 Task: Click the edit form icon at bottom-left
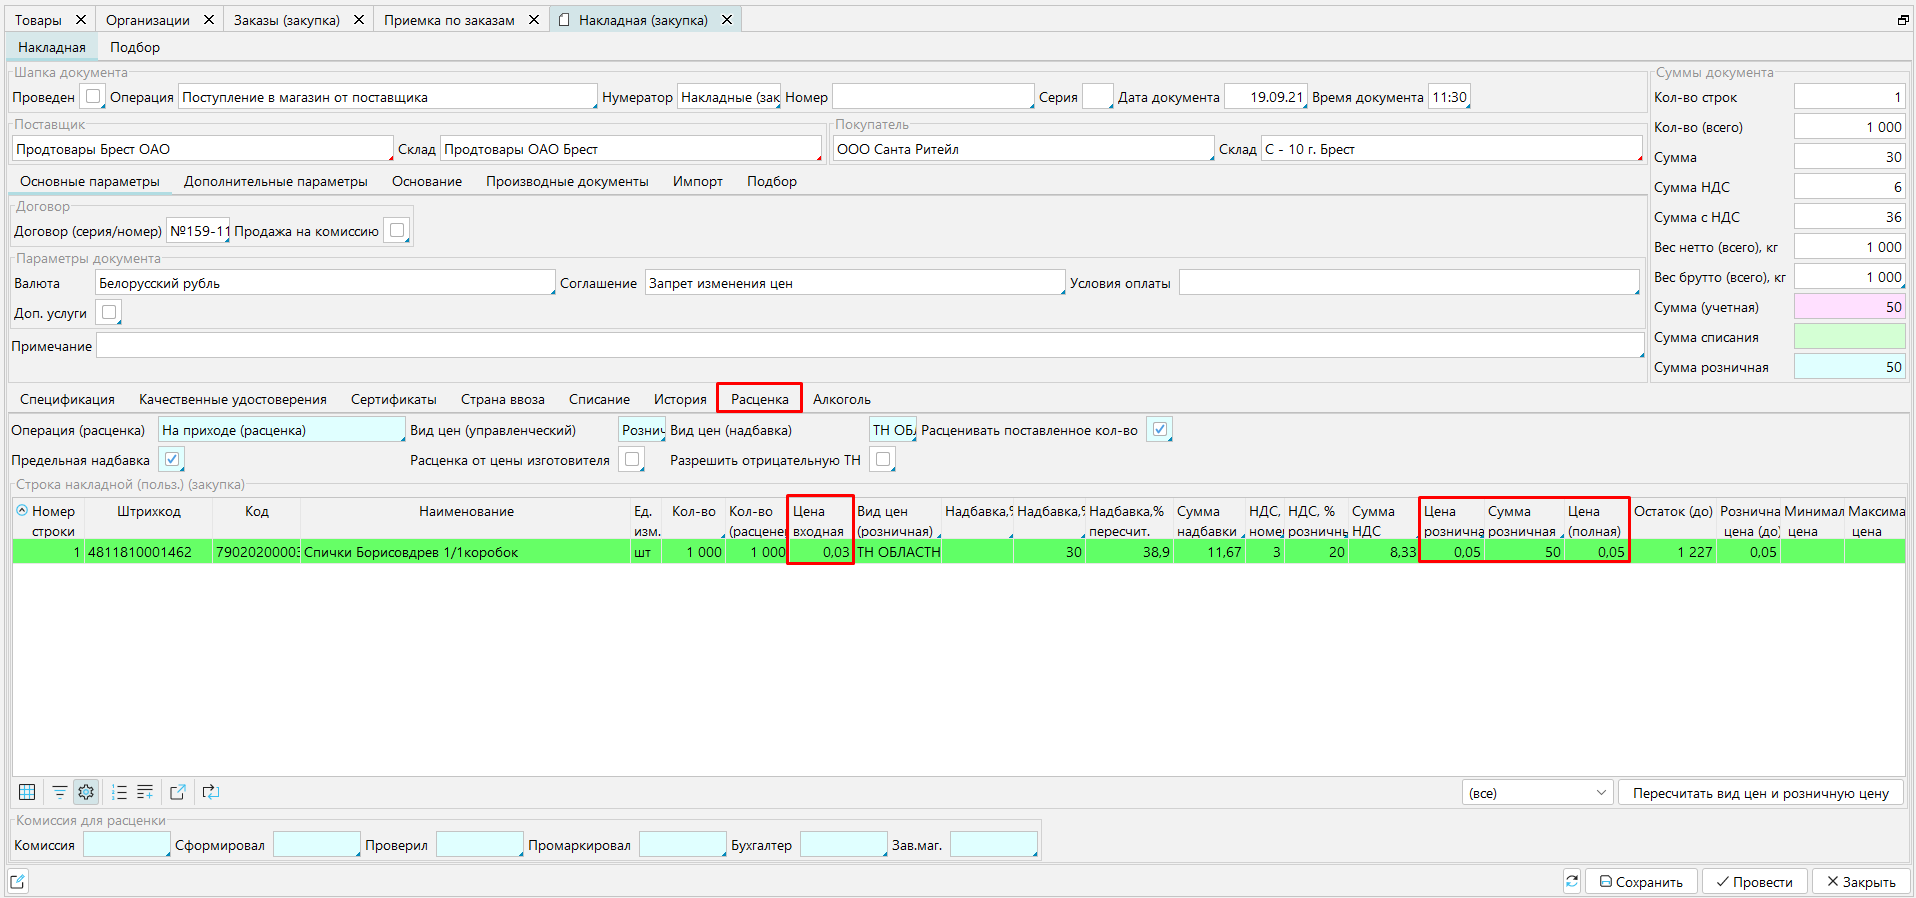click(18, 881)
